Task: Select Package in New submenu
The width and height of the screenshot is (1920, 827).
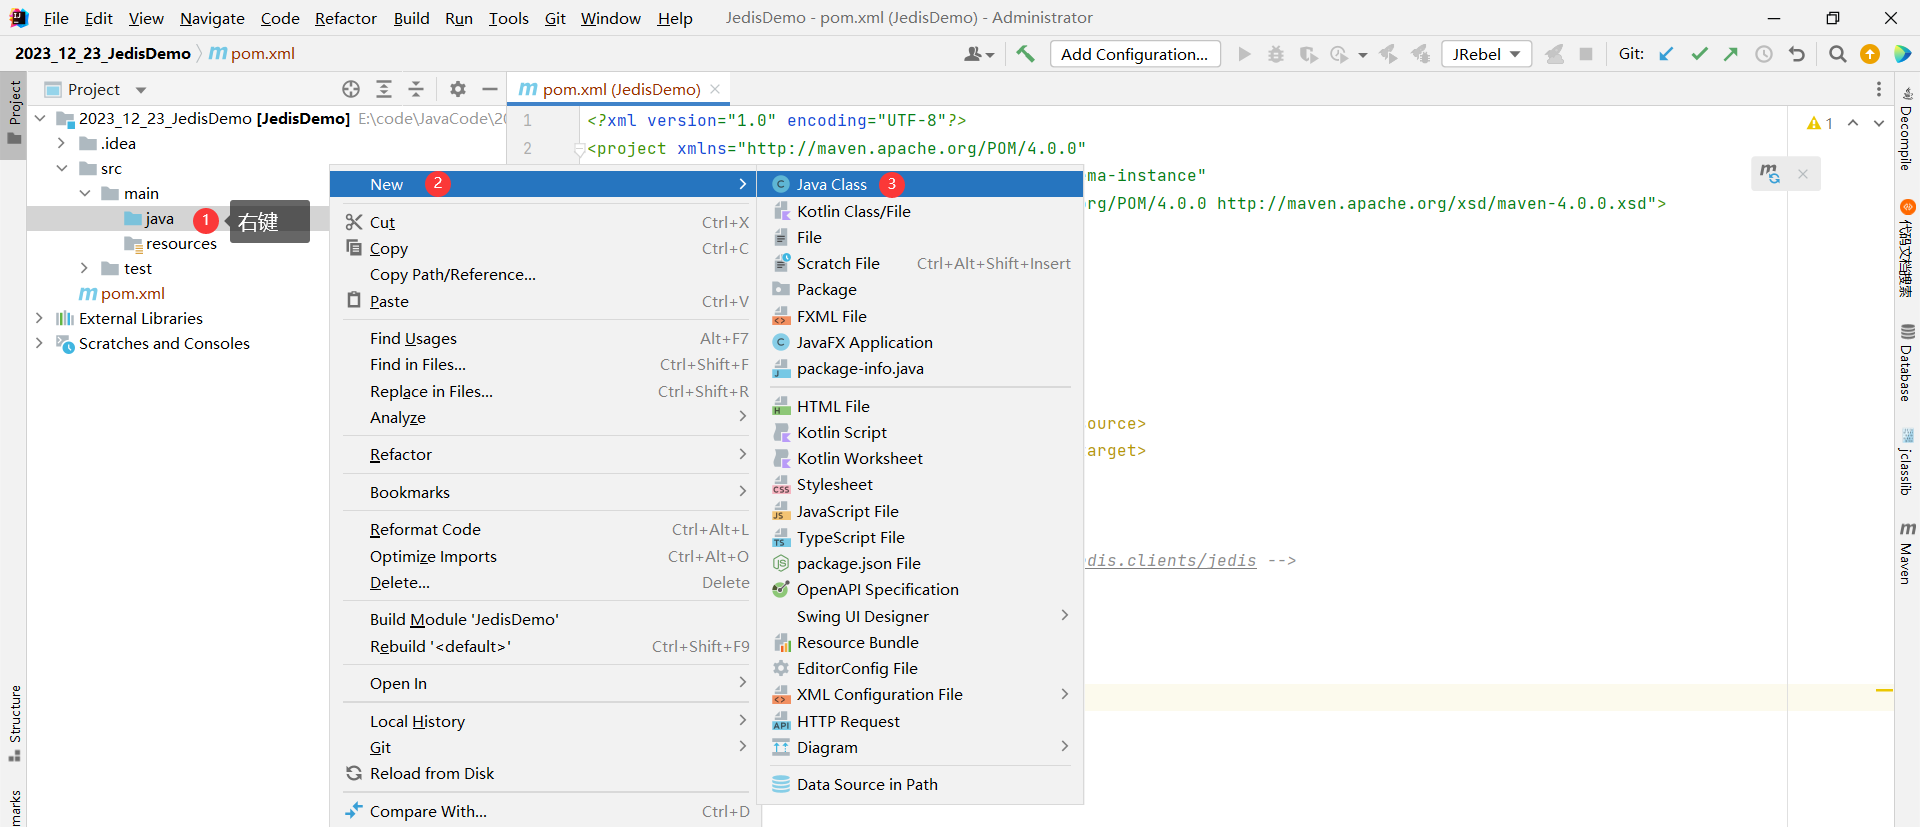Action: tap(921, 289)
